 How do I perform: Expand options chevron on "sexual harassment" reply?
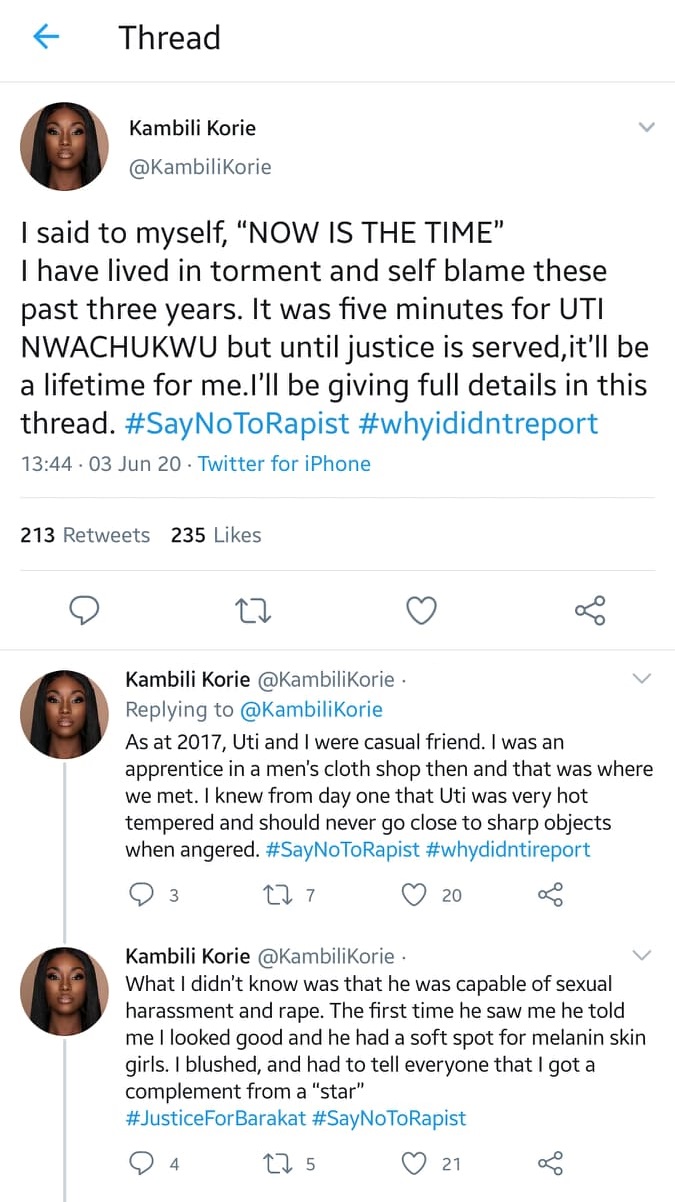click(643, 954)
